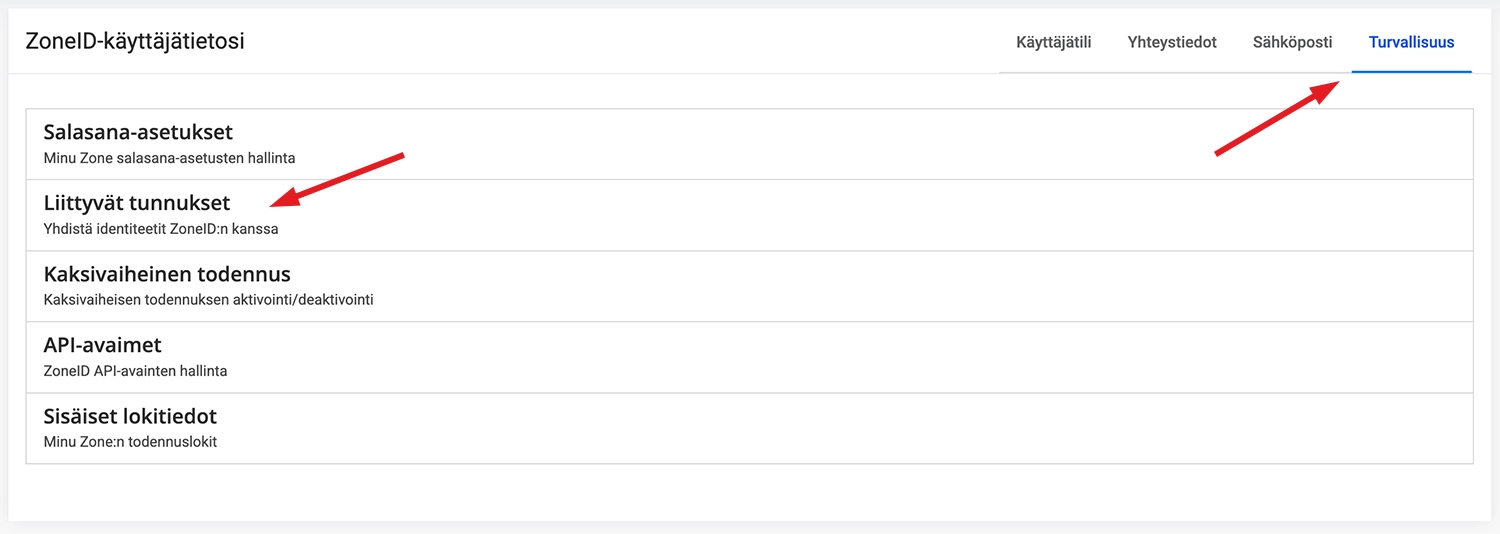The height and width of the screenshot is (534, 1500).
Task: Expand the API-avaimet section
Action: pos(102,345)
